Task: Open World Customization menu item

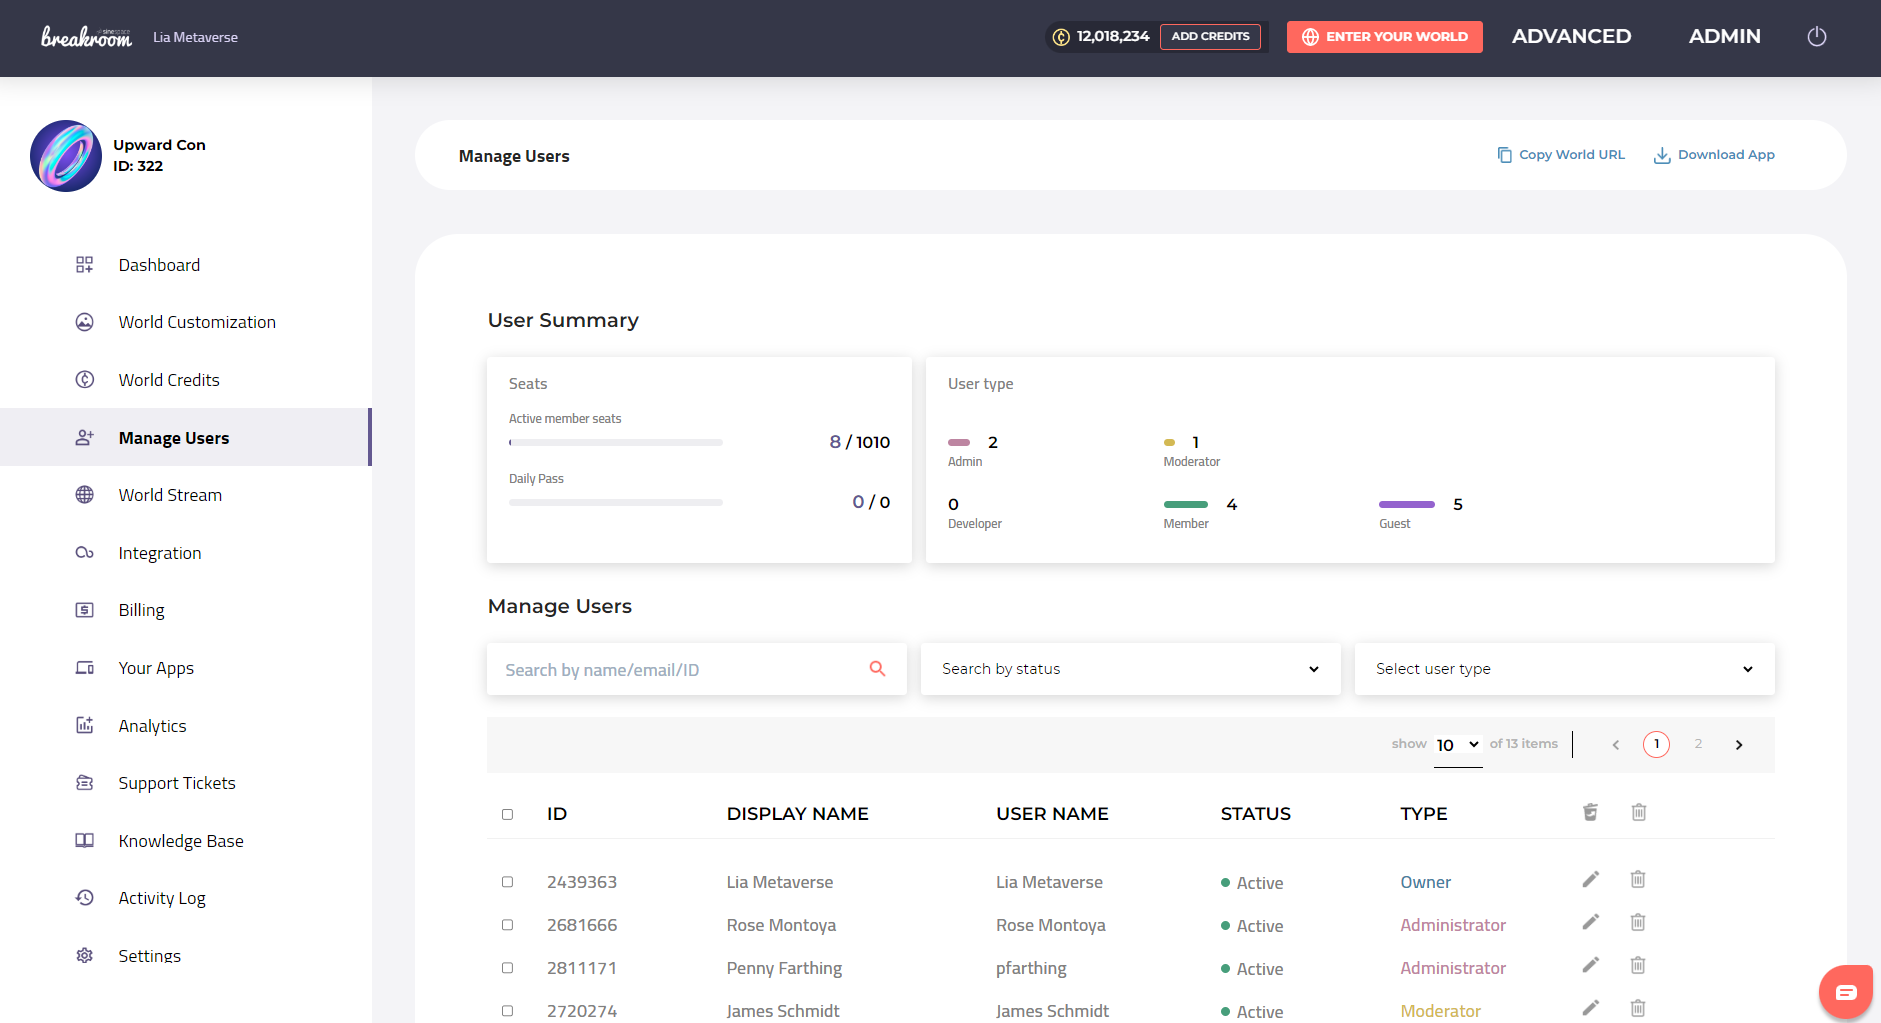Action: click(x=197, y=322)
